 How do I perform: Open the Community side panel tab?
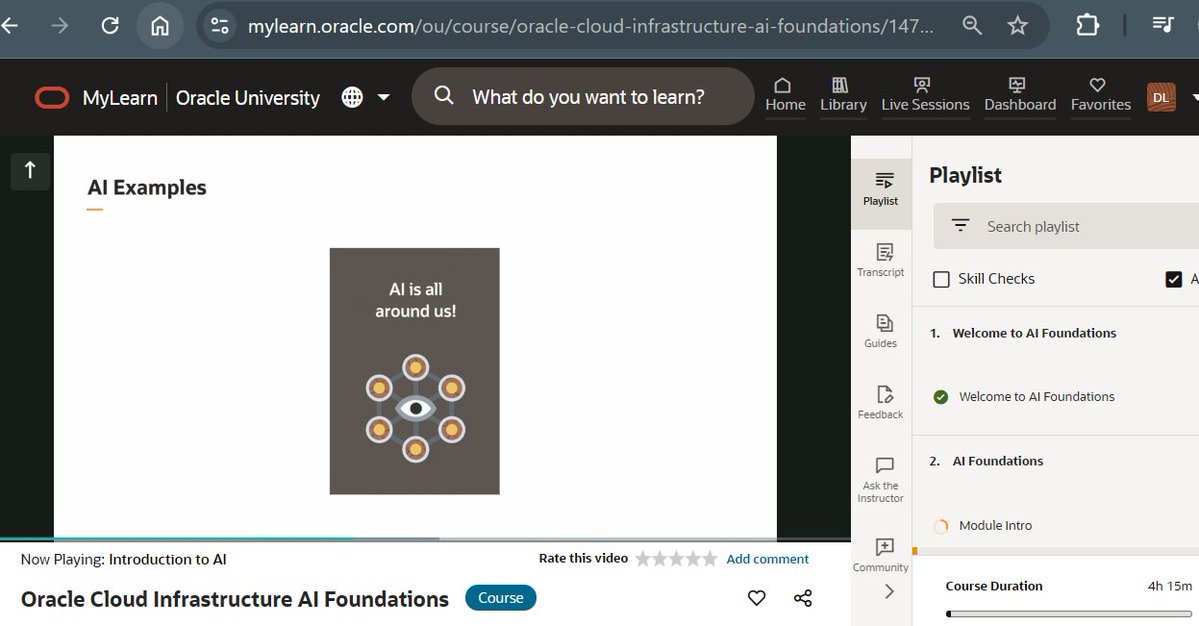click(x=881, y=555)
